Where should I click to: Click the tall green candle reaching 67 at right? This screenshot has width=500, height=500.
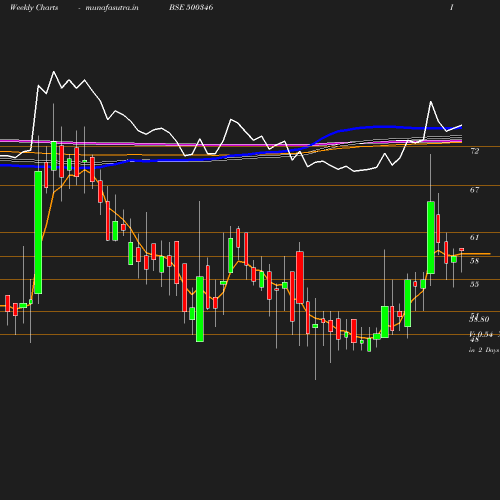(x=431, y=237)
